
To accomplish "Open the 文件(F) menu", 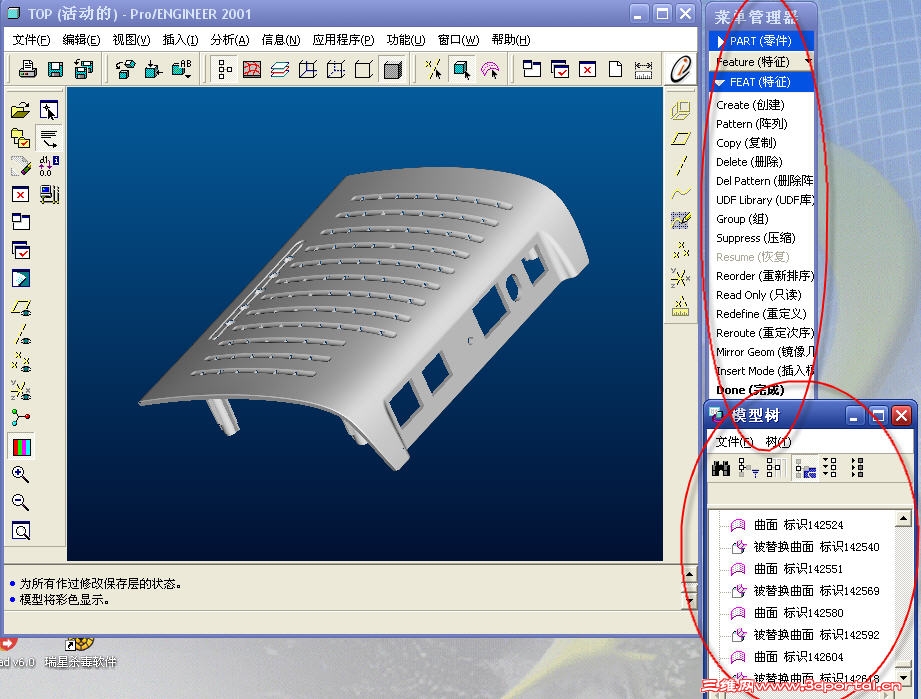I will tap(31, 40).
